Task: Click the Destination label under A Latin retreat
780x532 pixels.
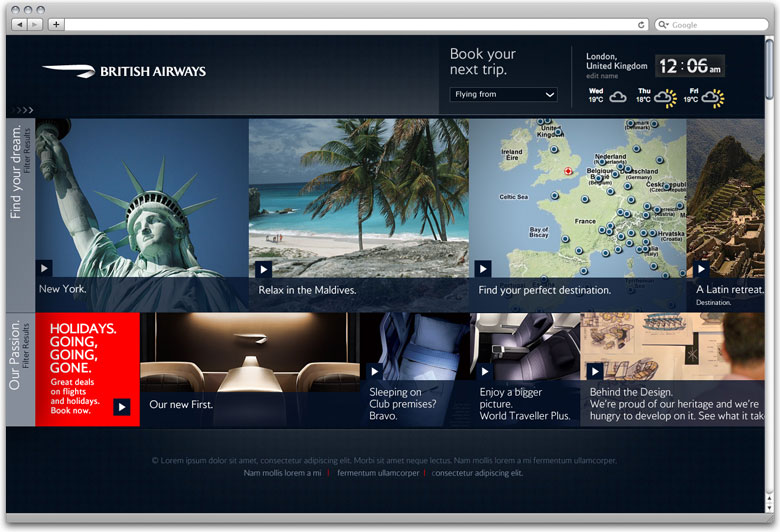Action: pos(713,303)
